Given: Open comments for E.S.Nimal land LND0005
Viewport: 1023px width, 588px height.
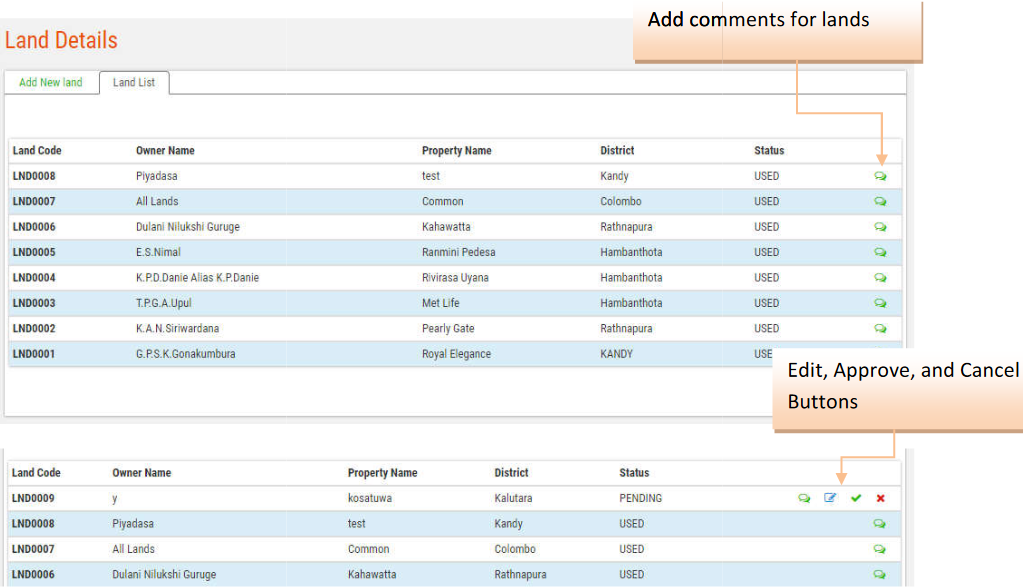Looking at the screenshot, I should pyautogui.click(x=880, y=252).
